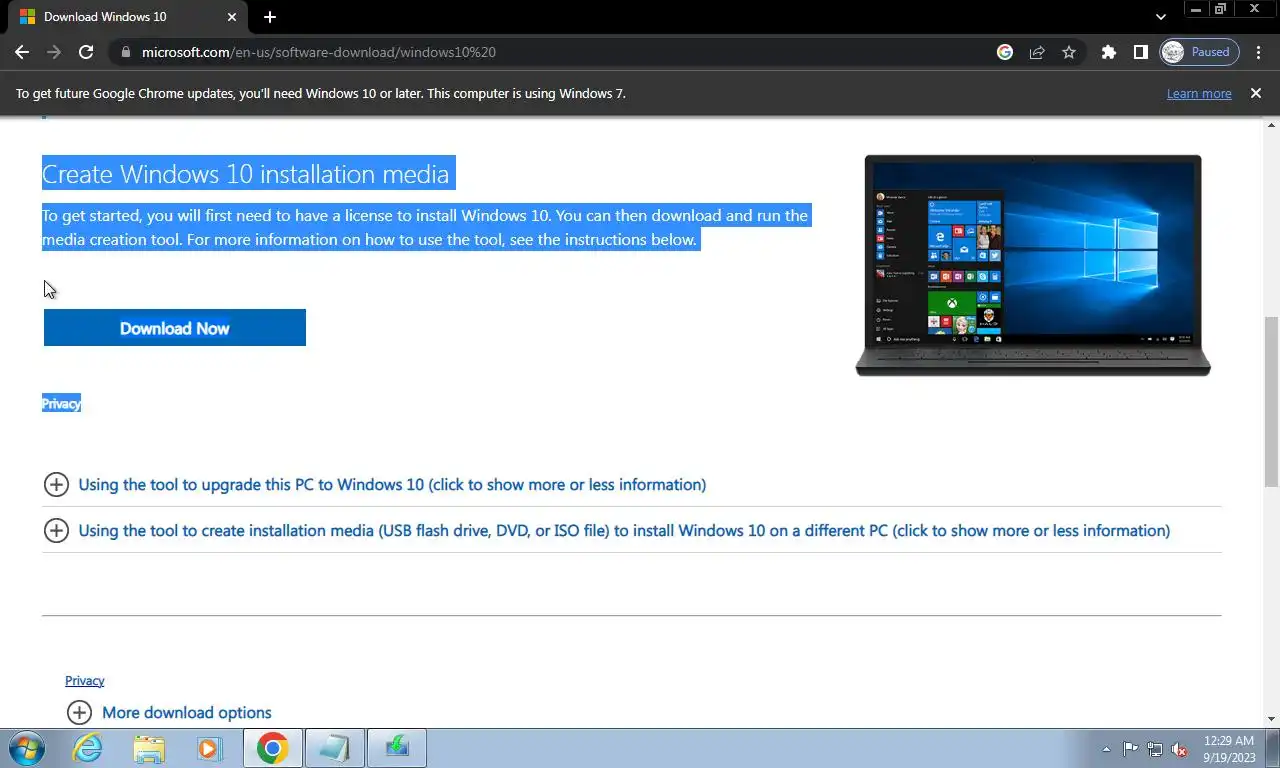Show hidden tray icons arrow
1280x768 pixels.
point(1106,749)
